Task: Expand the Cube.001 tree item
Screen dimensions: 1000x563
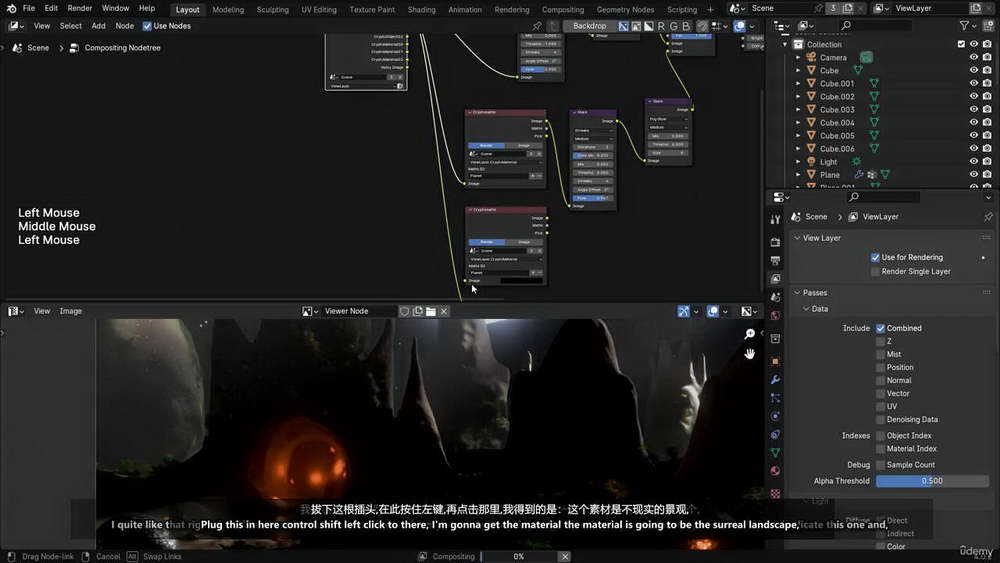Action: [798, 84]
